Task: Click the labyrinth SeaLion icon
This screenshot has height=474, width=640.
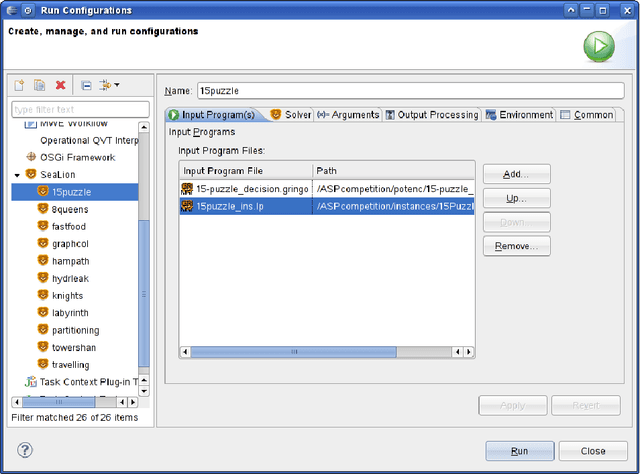Action: pos(43,312)
